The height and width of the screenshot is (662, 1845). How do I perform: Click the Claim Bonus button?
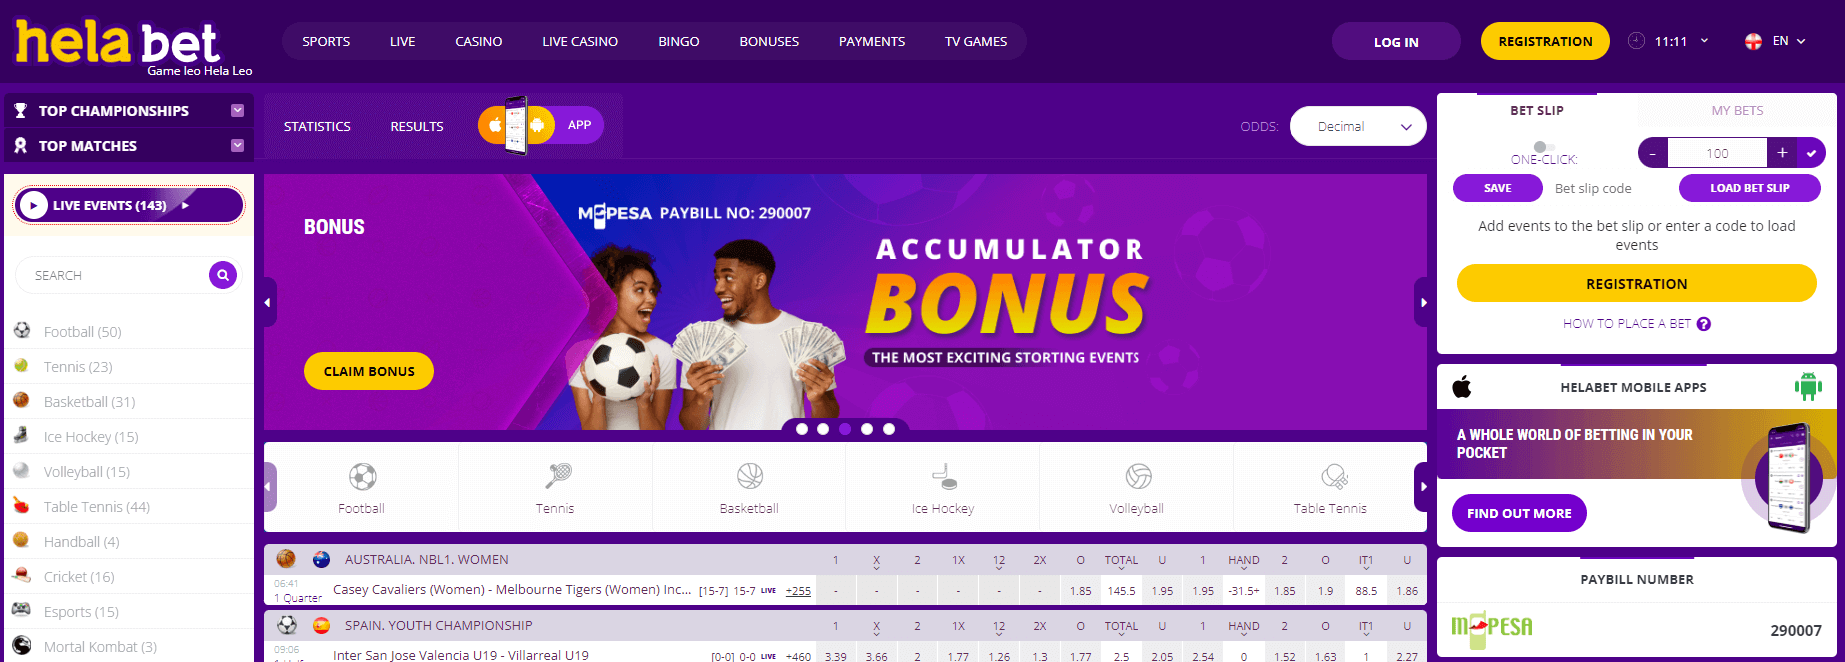[x=369, y=371]
